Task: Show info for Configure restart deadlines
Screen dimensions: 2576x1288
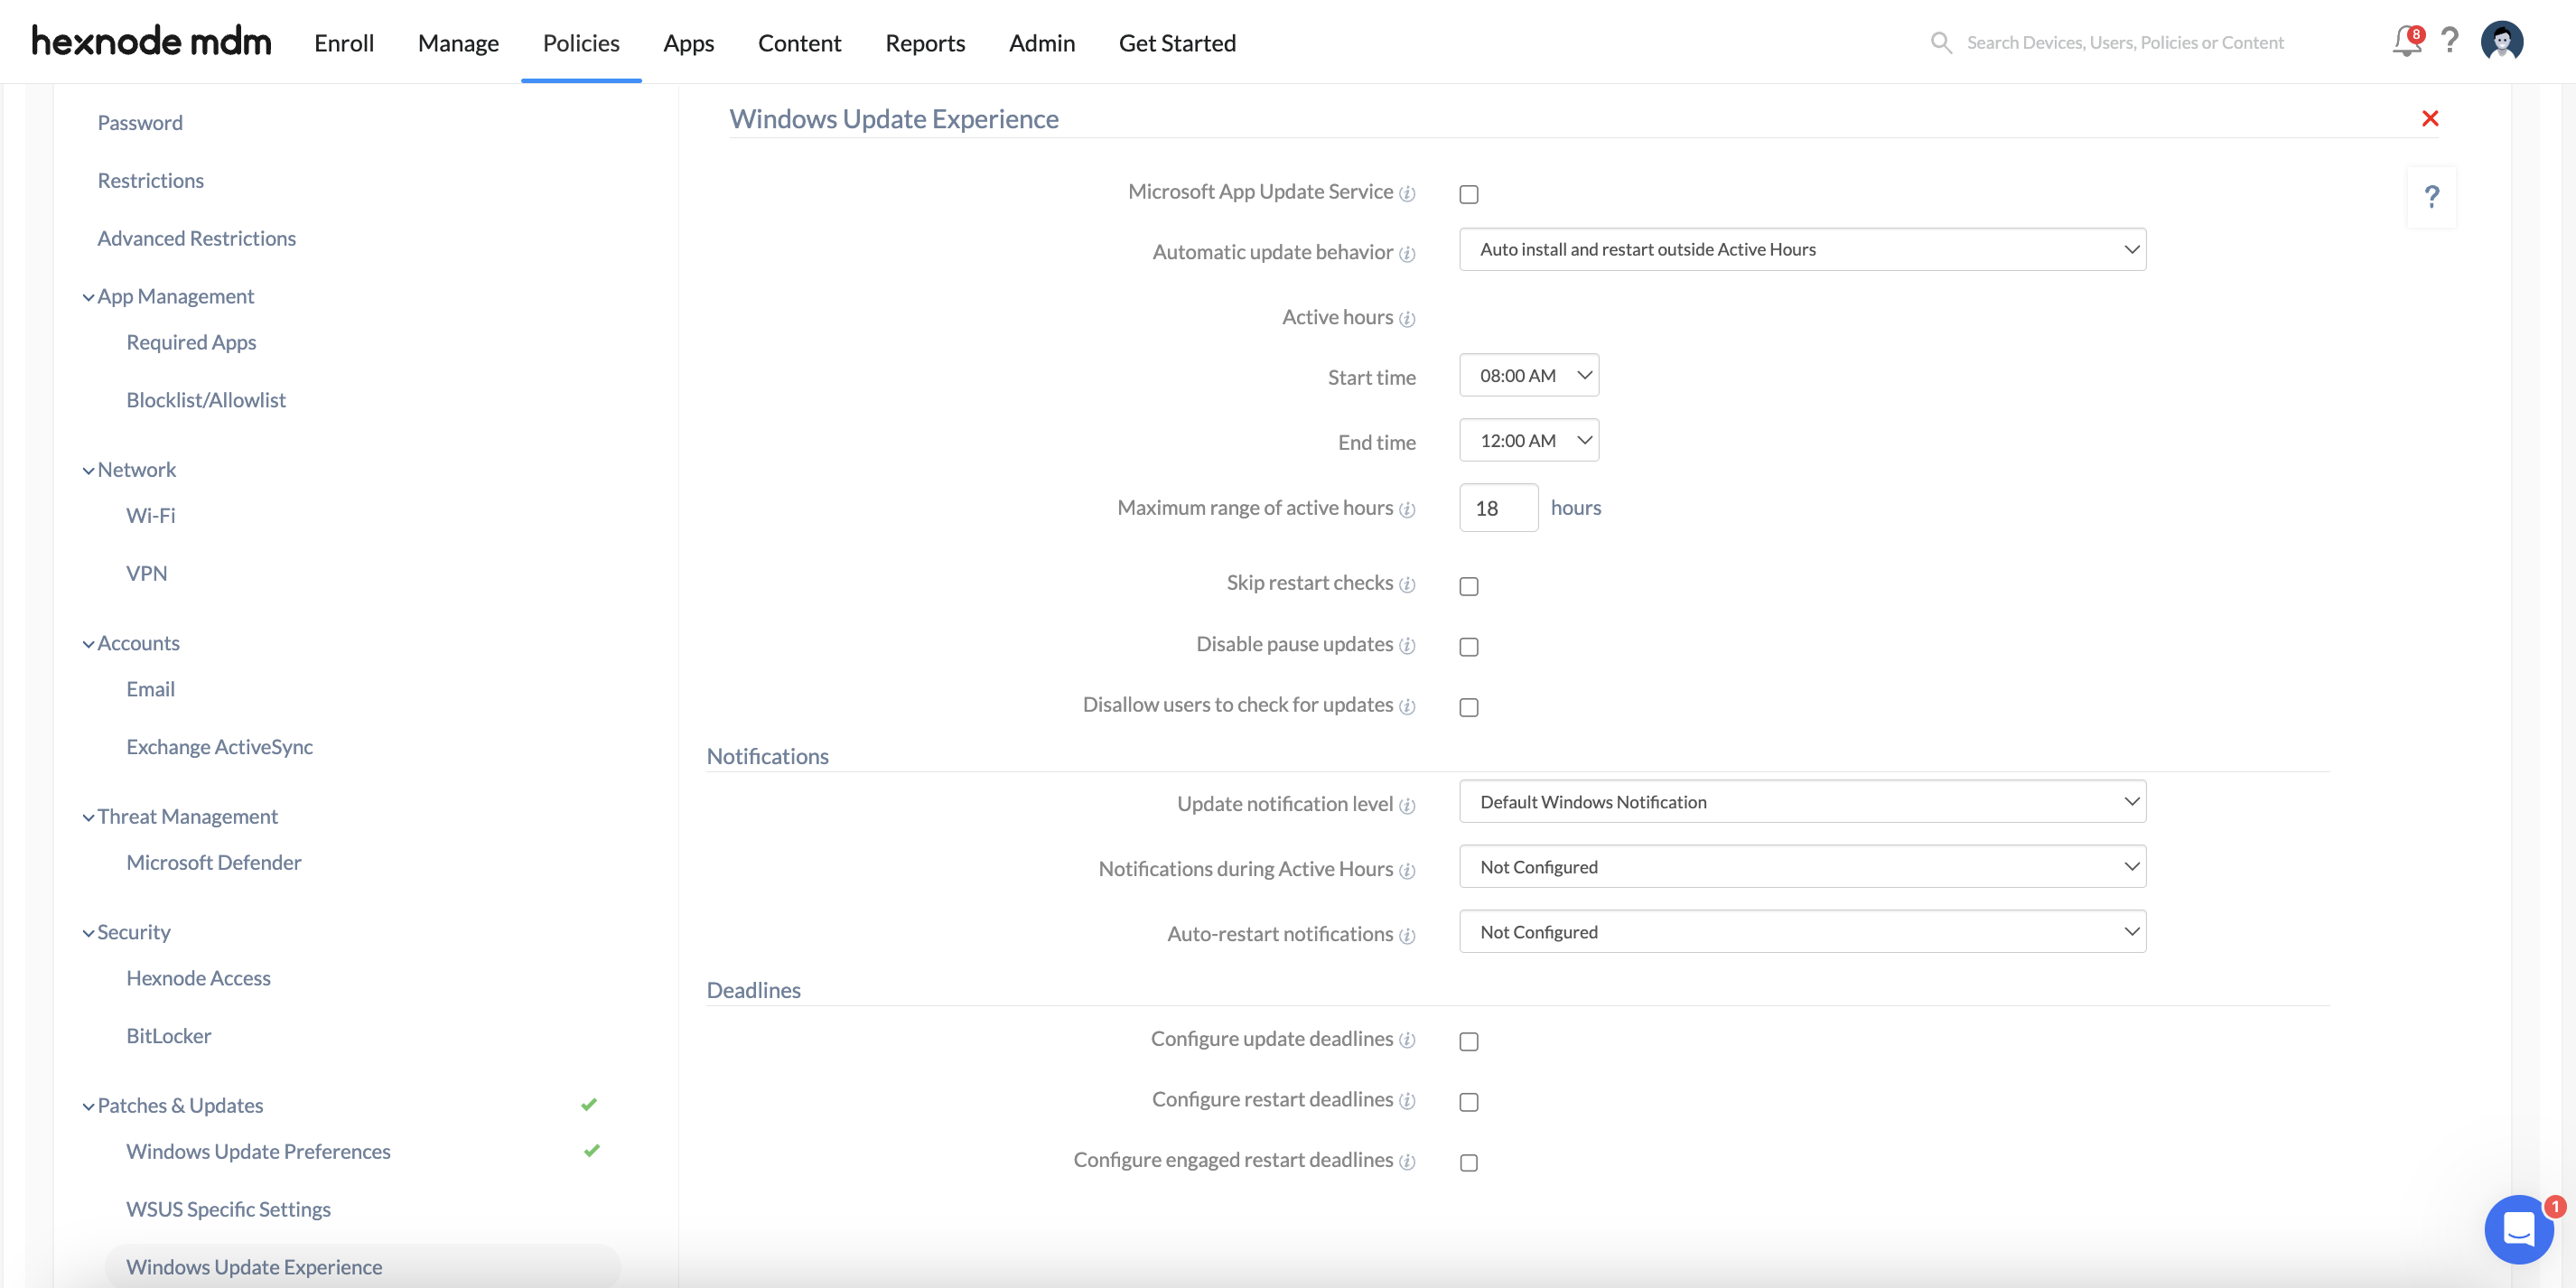Action: point(1407,1100)
